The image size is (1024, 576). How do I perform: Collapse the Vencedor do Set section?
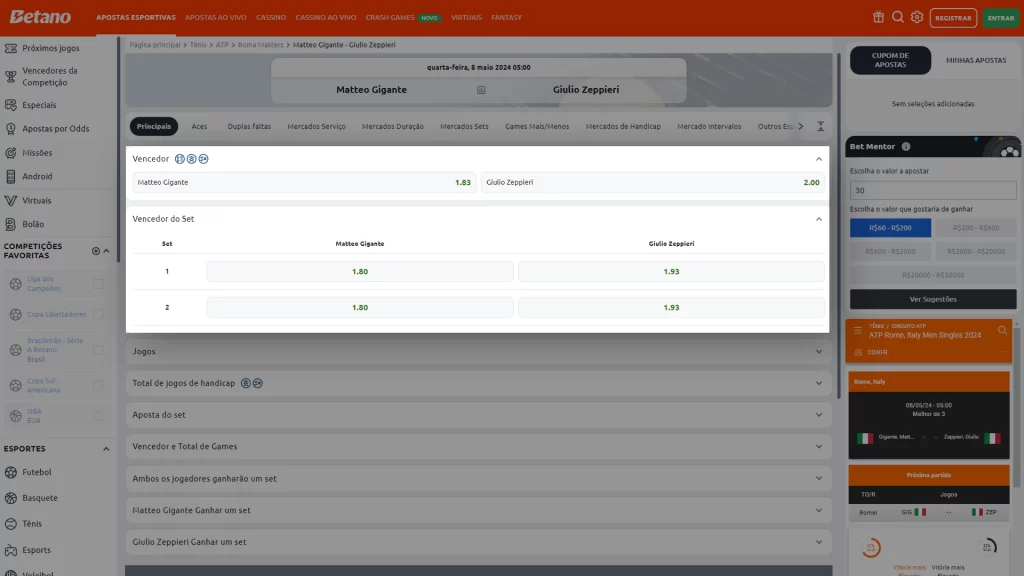click(x=818, y=219)
